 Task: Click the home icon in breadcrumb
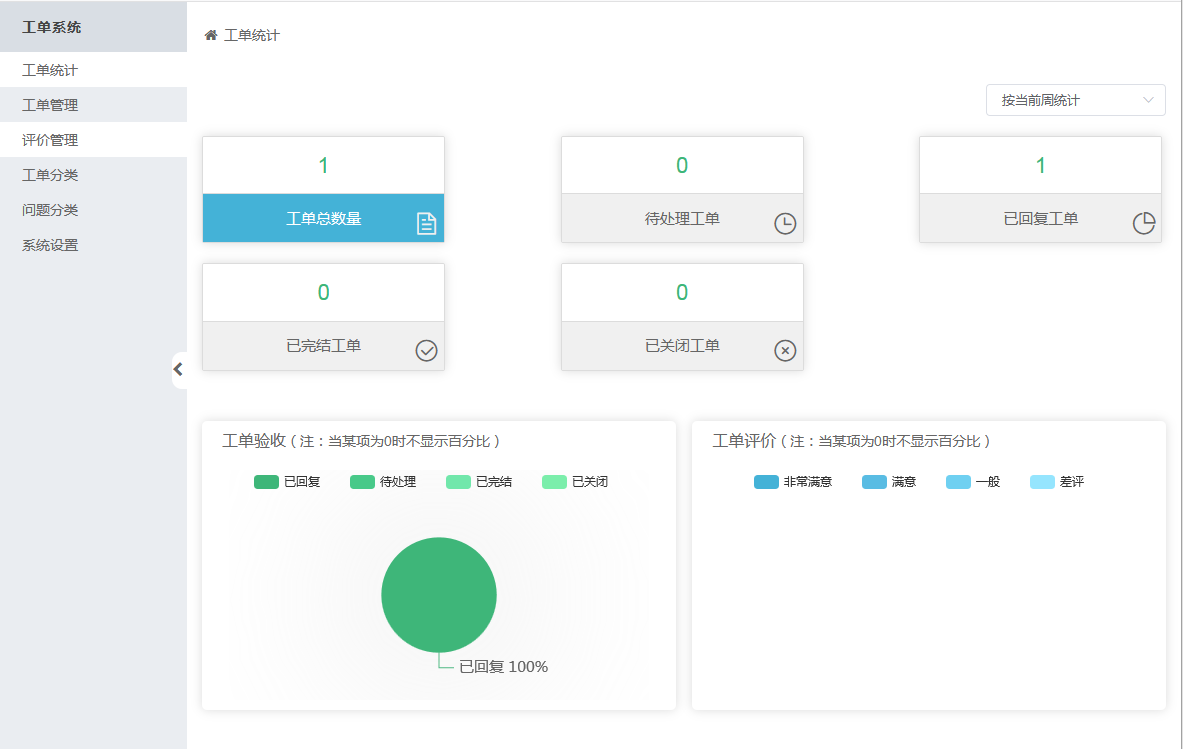coord(211,35)
